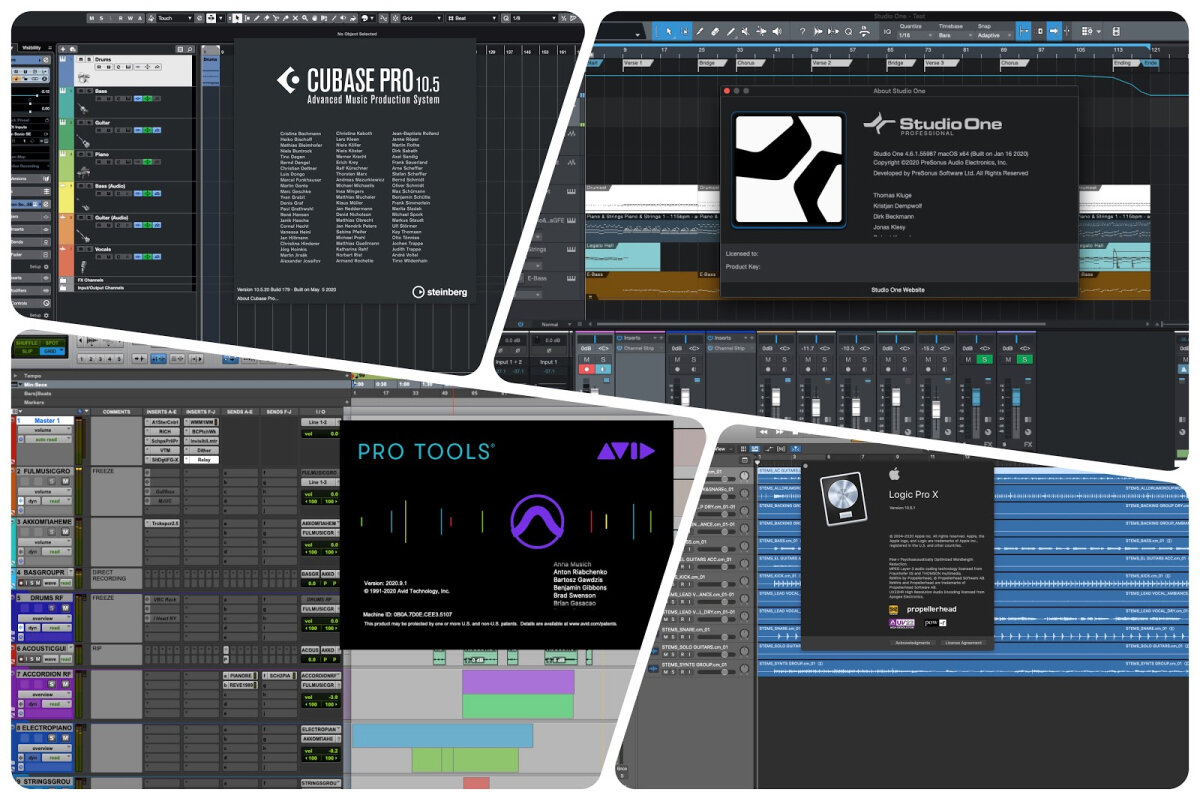Click the microphone icon on Vocals track
The image size is (1200, 801).
(84, 267)
